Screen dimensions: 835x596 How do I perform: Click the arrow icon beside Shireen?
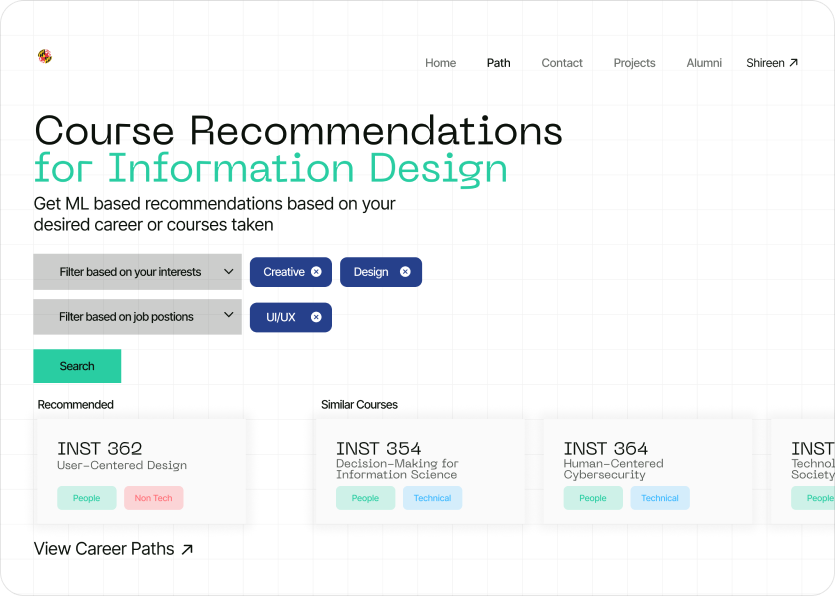[x=794, y=63]
